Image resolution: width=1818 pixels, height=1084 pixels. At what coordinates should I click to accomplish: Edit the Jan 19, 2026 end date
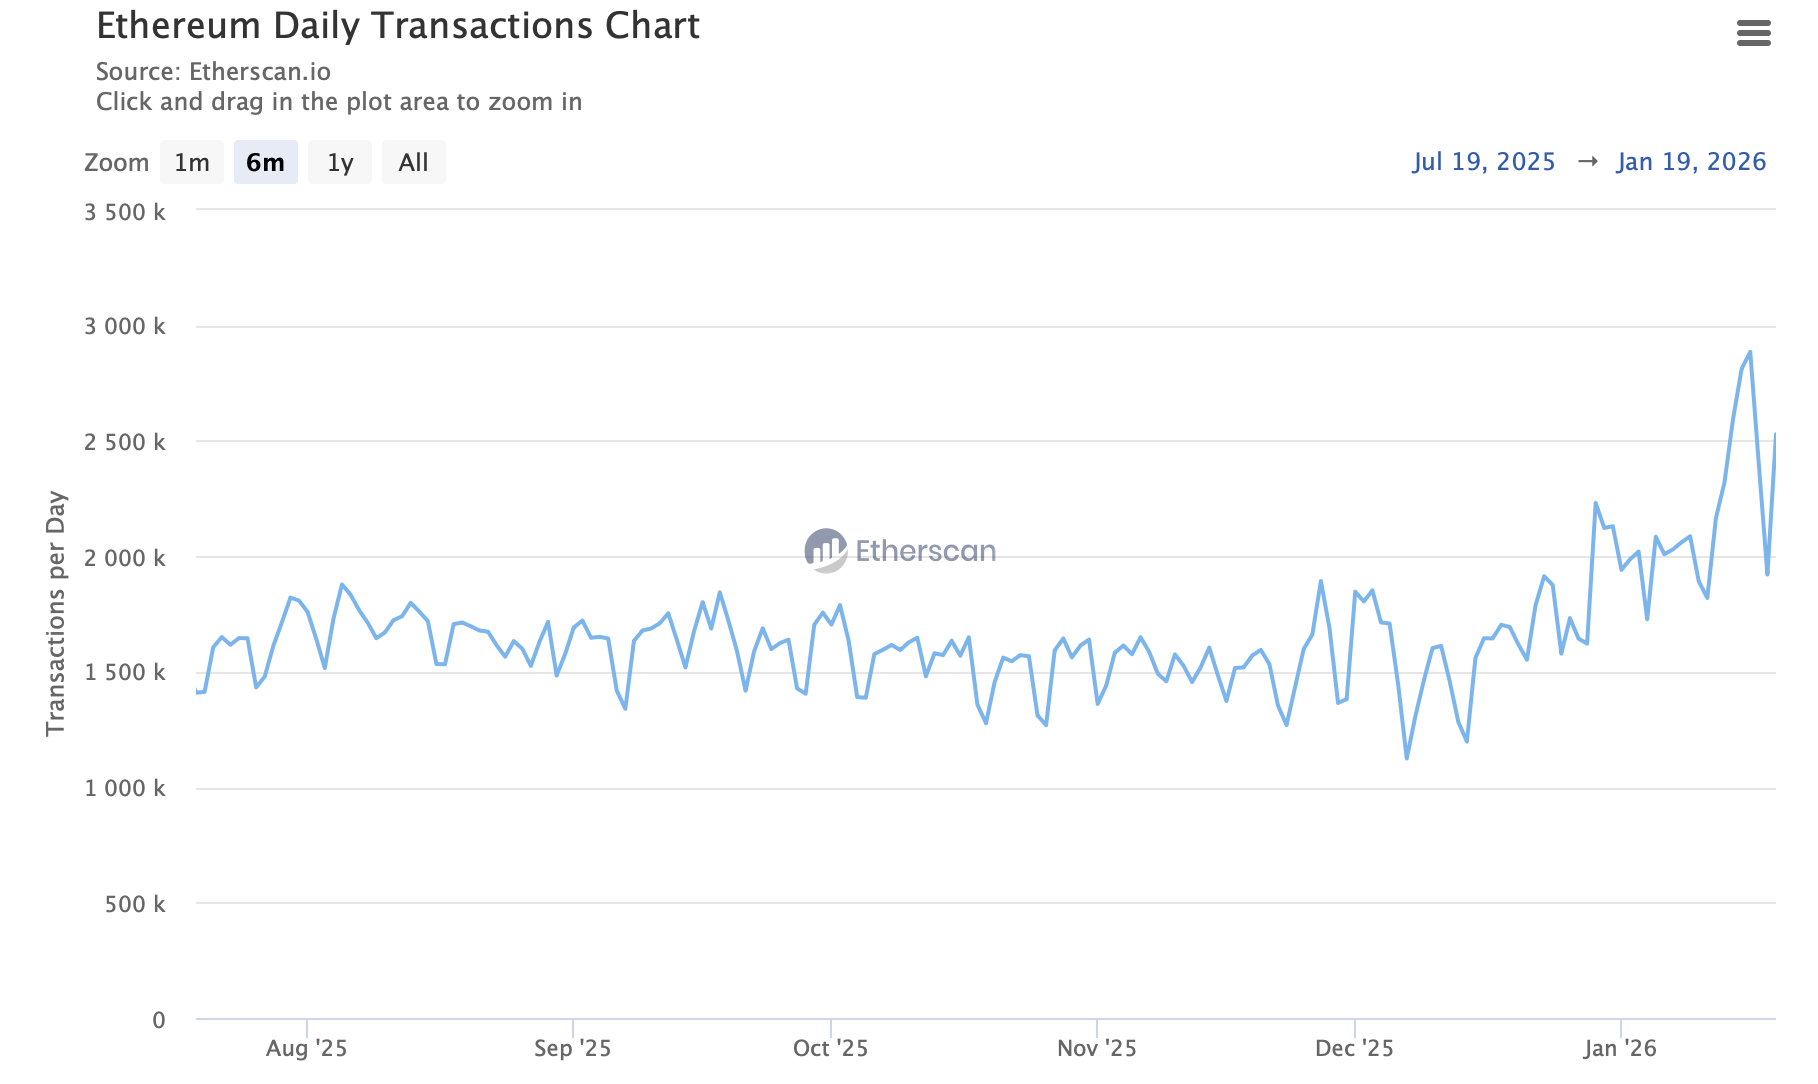(x=1691, y=162)
